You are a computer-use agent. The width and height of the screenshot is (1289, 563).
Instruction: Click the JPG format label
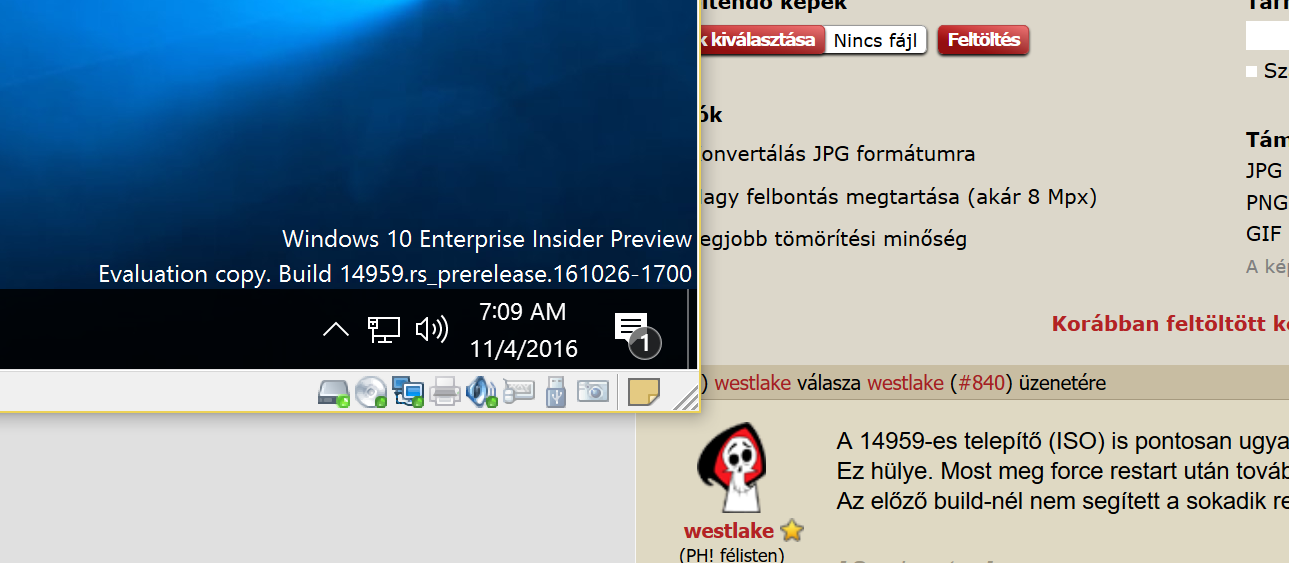click(x=1264, y=171)
